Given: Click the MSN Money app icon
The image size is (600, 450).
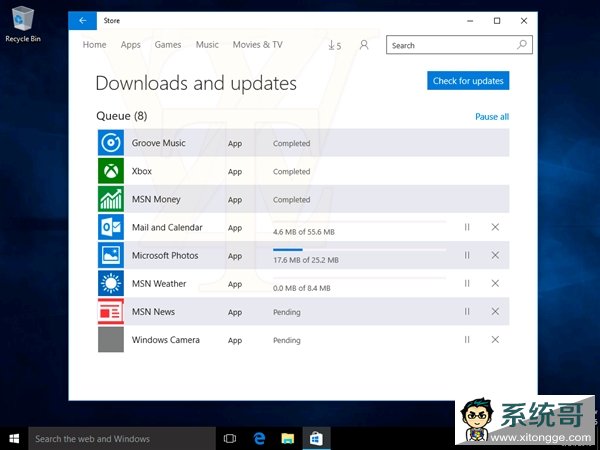Looking at the screenshot, I should click(111, 199).
